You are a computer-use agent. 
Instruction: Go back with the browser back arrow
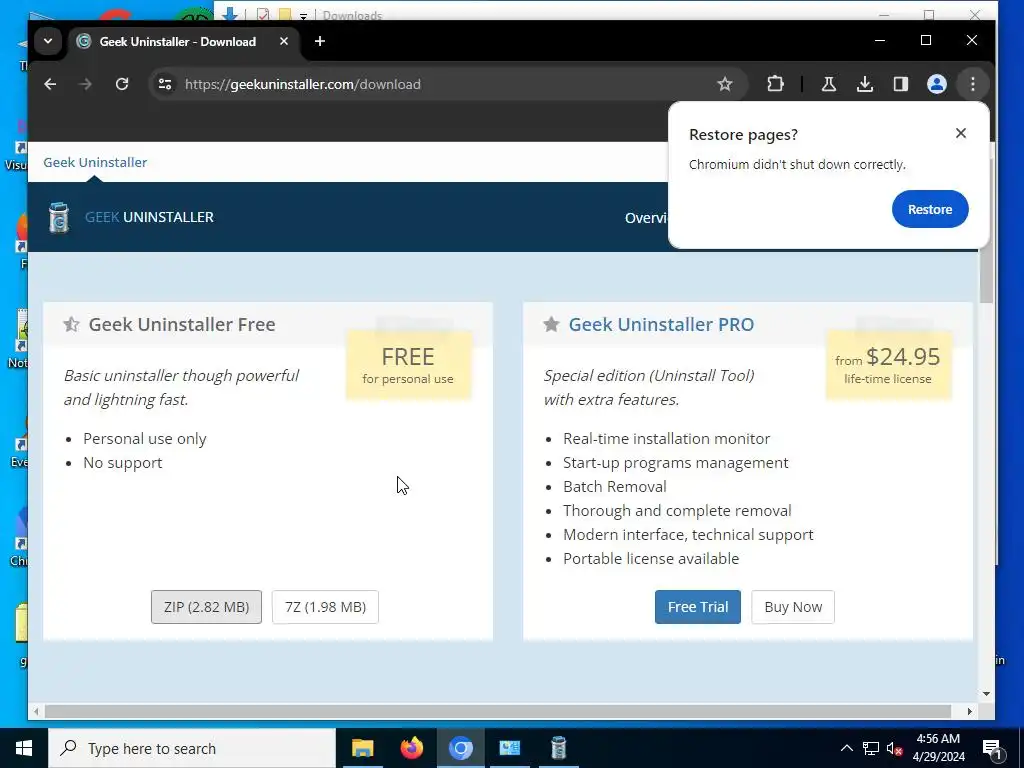pyautogui.click(x=50, y=84)
